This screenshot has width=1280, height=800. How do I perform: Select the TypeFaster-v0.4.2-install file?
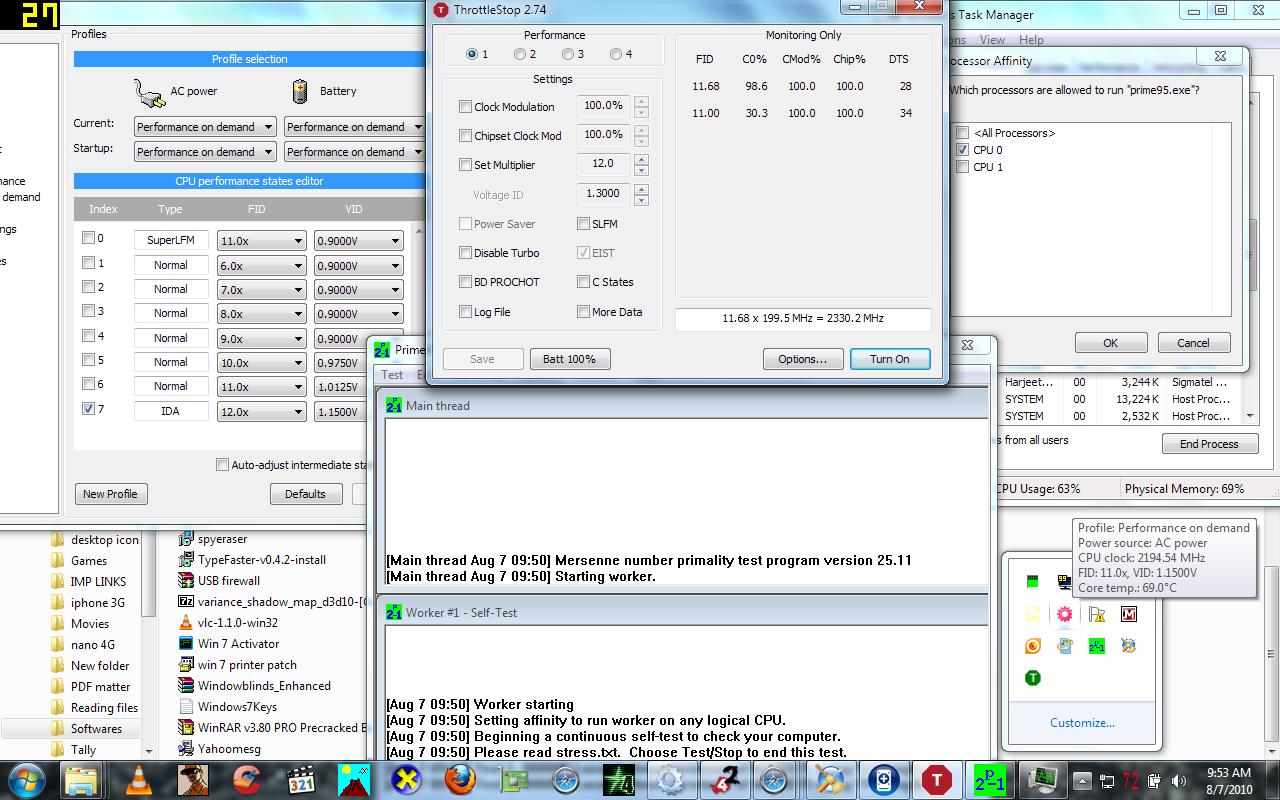click(252, 560)
